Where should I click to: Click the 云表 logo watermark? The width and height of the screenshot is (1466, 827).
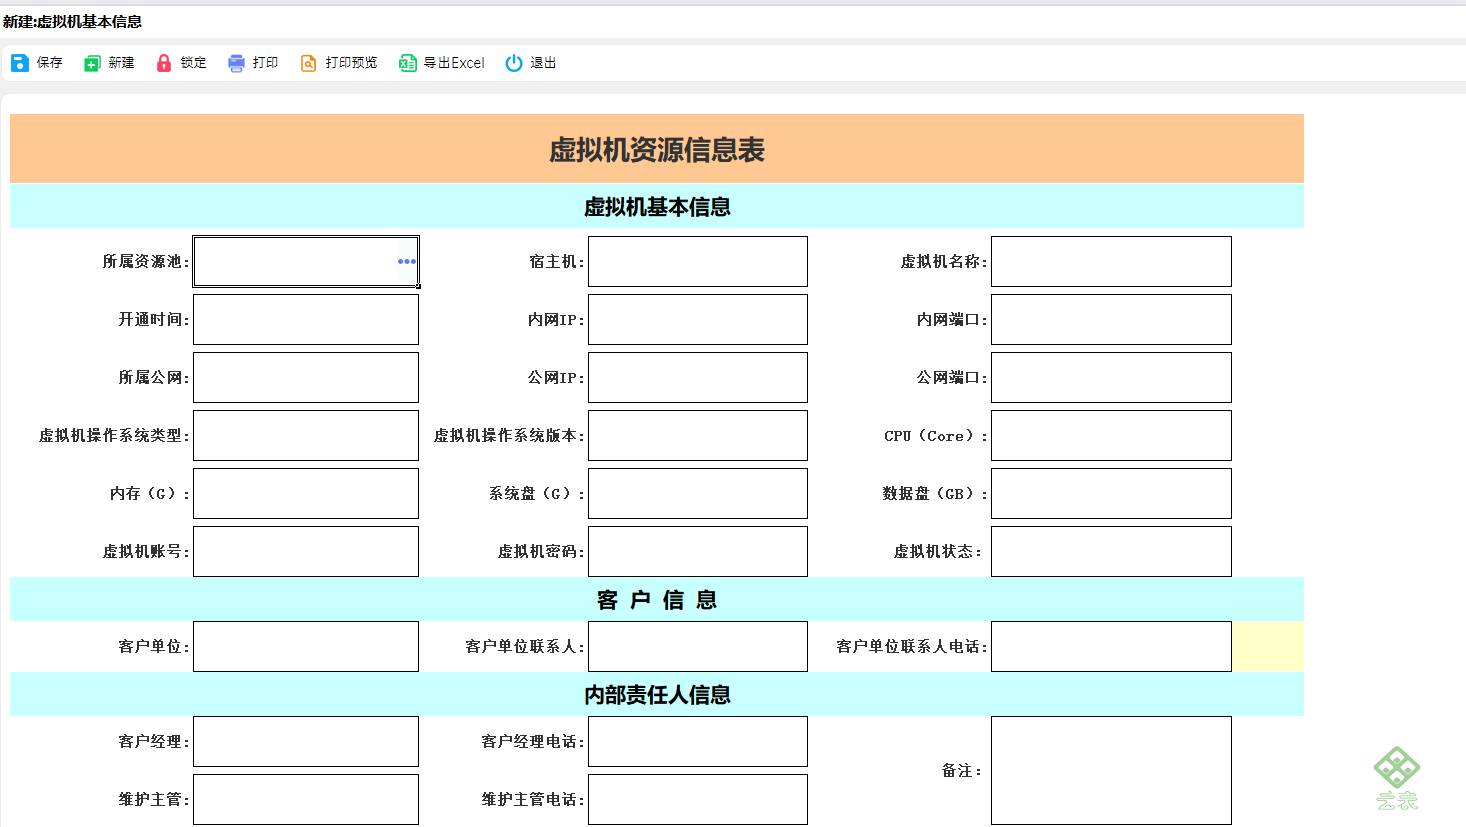[1397, 778]
